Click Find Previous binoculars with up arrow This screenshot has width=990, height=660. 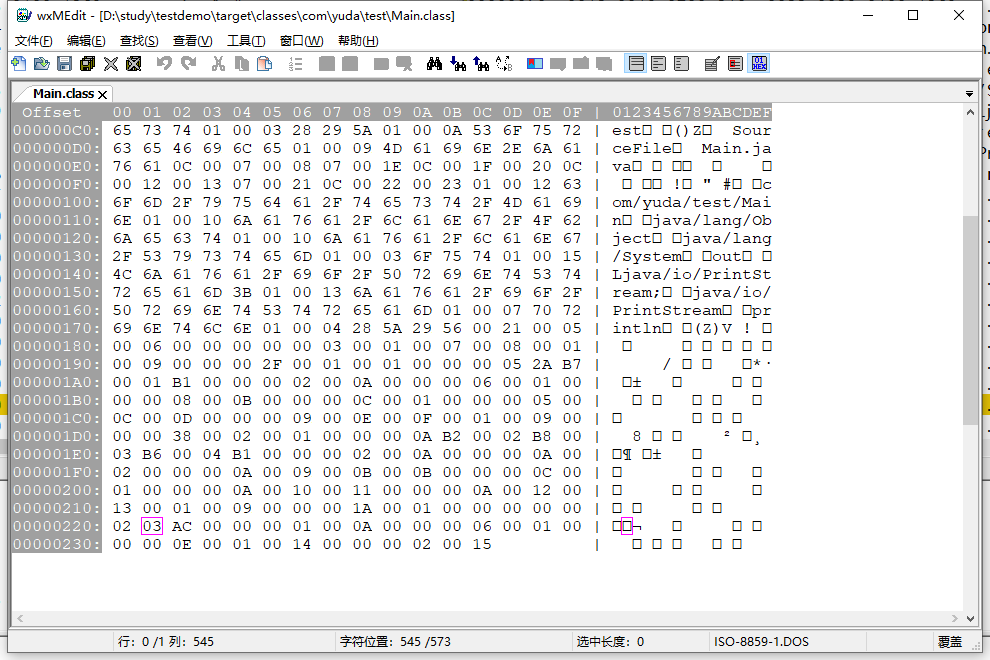click(481, 64)
